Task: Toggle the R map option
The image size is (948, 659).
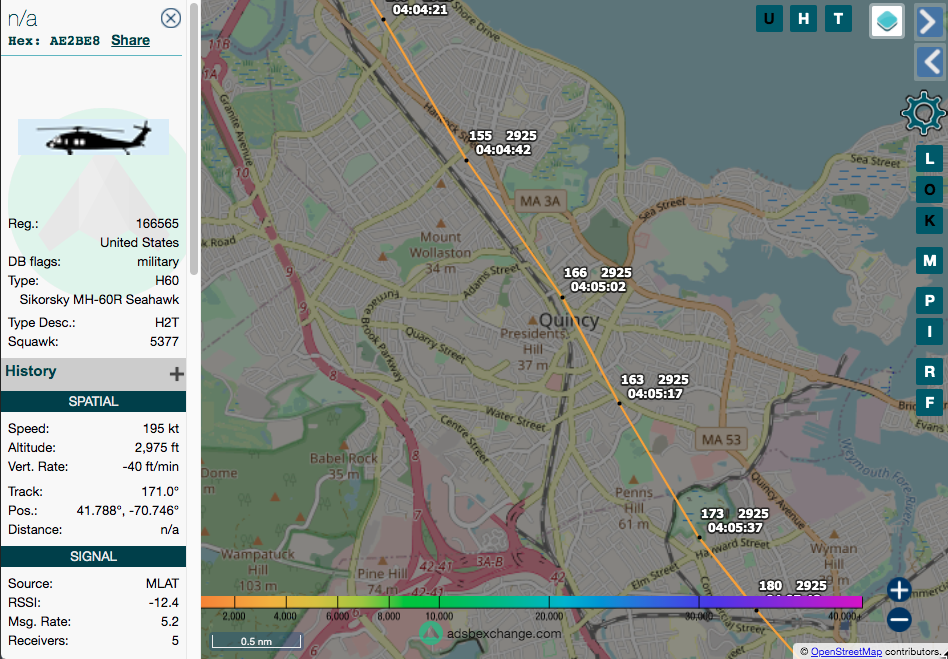Action: (x=929, y=371)
